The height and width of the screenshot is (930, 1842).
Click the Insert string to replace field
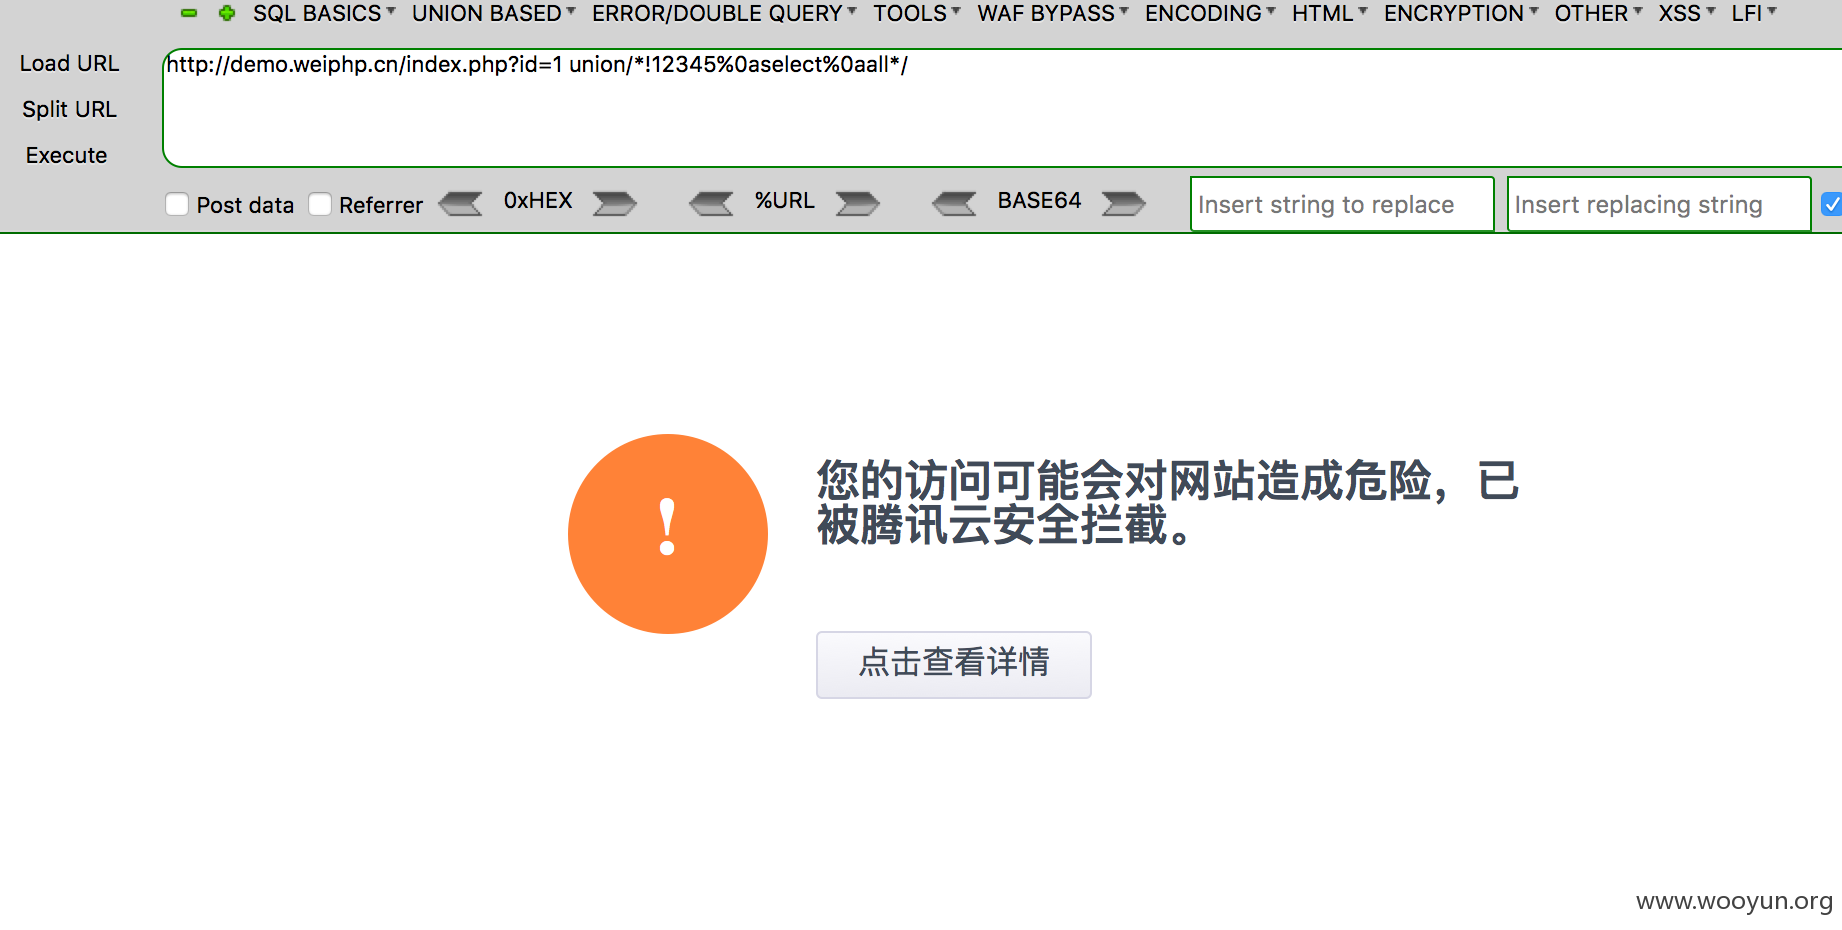click(1342, 204)
